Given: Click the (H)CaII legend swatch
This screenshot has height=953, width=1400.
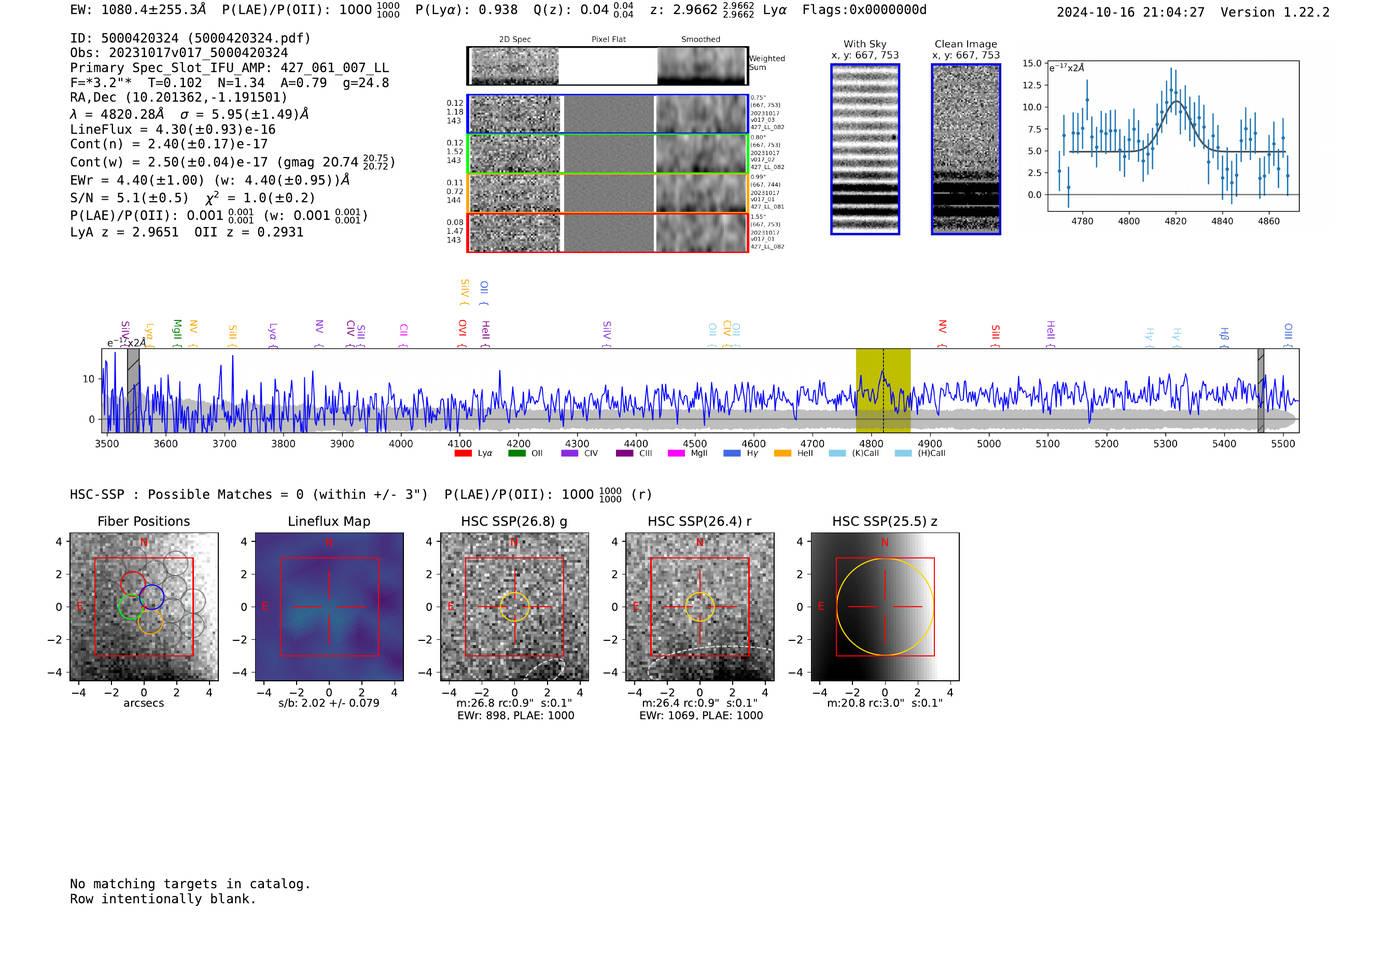Looking at the screenshot, I should coord(903,453).
